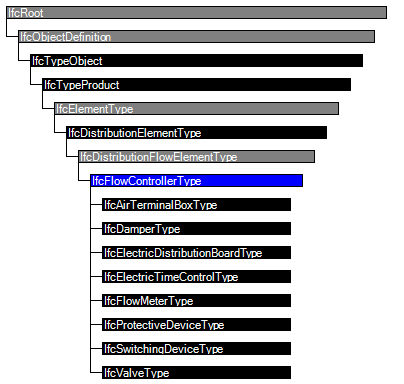The image size is (404, 384).
Task: Open the IfcObjectDefinition entry
Action: (196, 37)
